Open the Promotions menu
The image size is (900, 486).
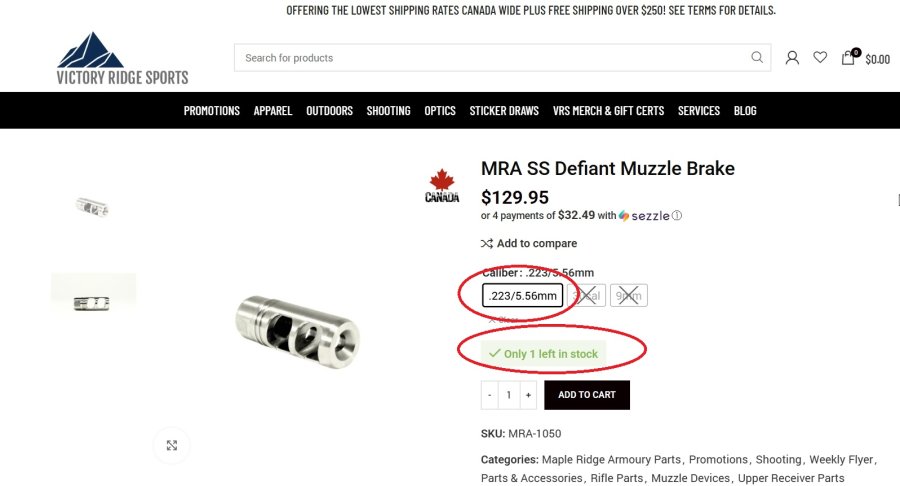(212, 111)
